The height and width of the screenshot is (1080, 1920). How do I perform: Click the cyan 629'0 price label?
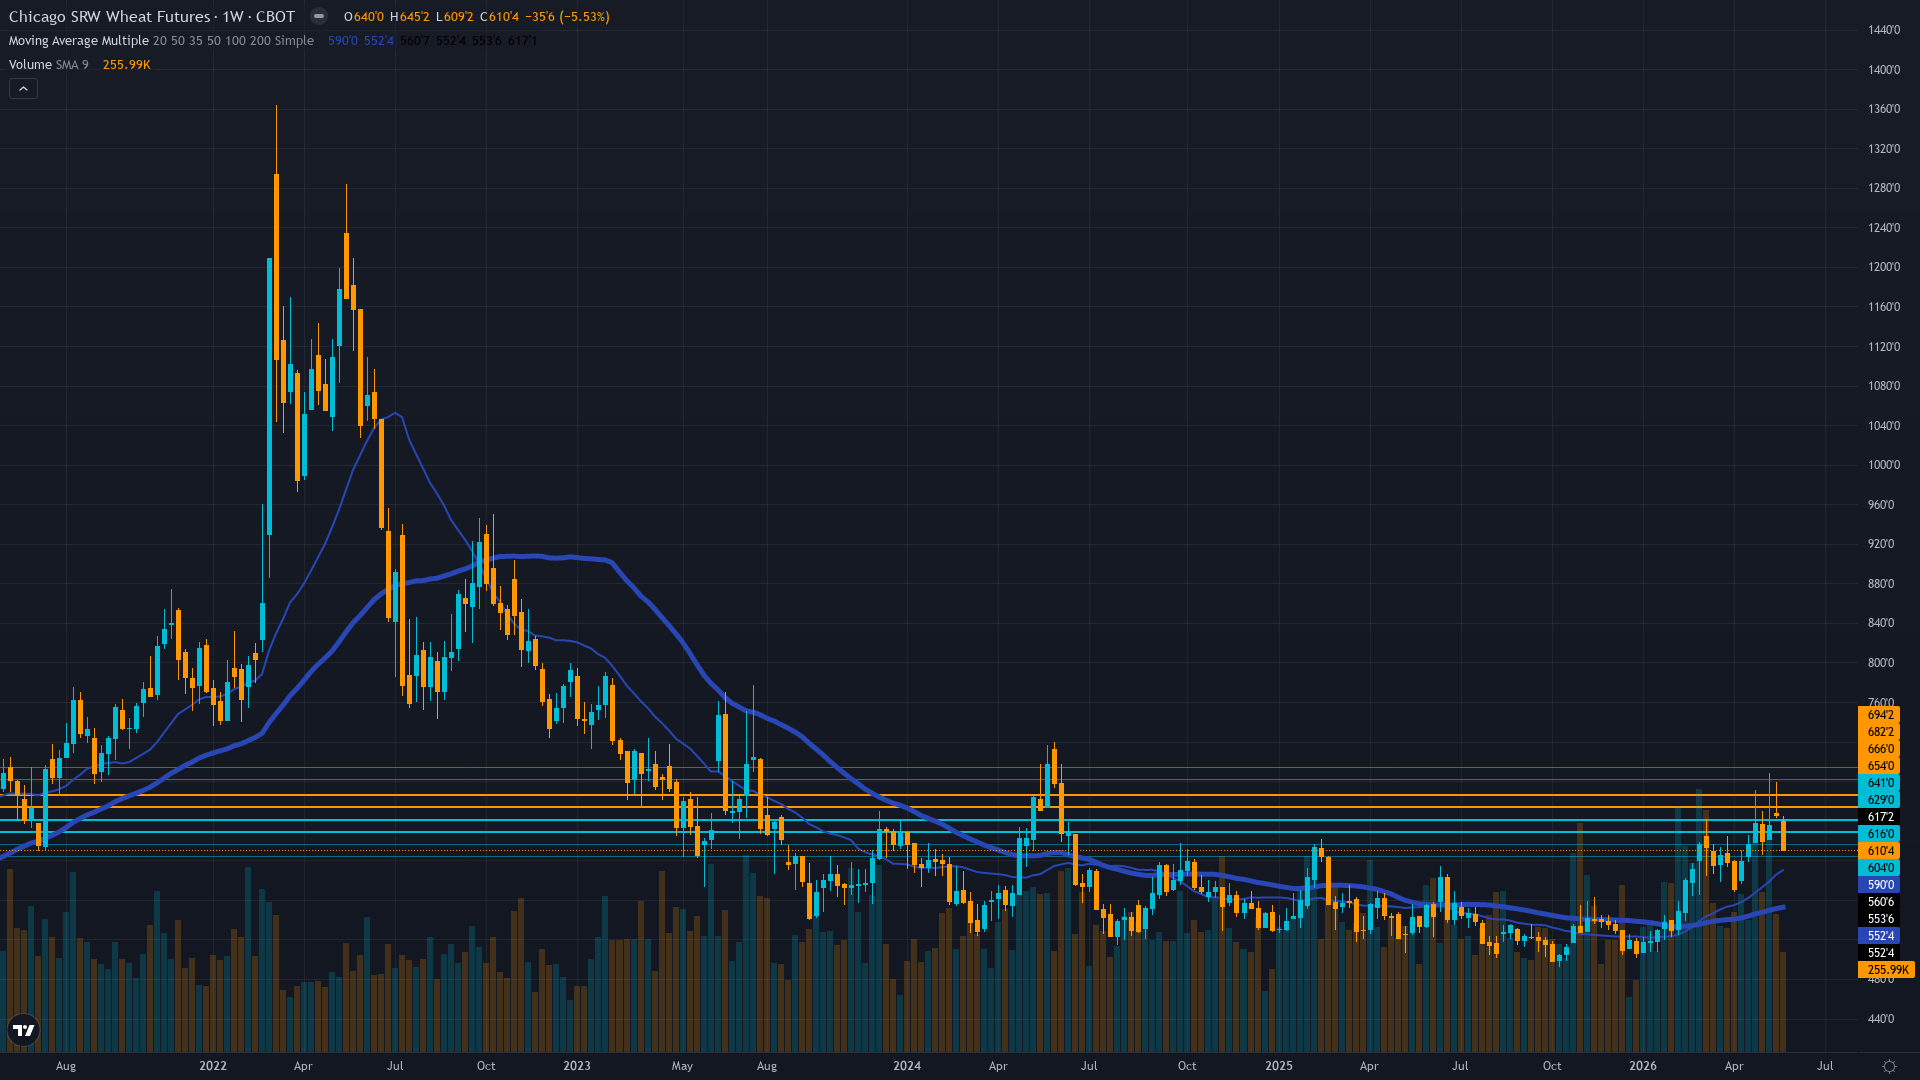tap(1879, 800)
